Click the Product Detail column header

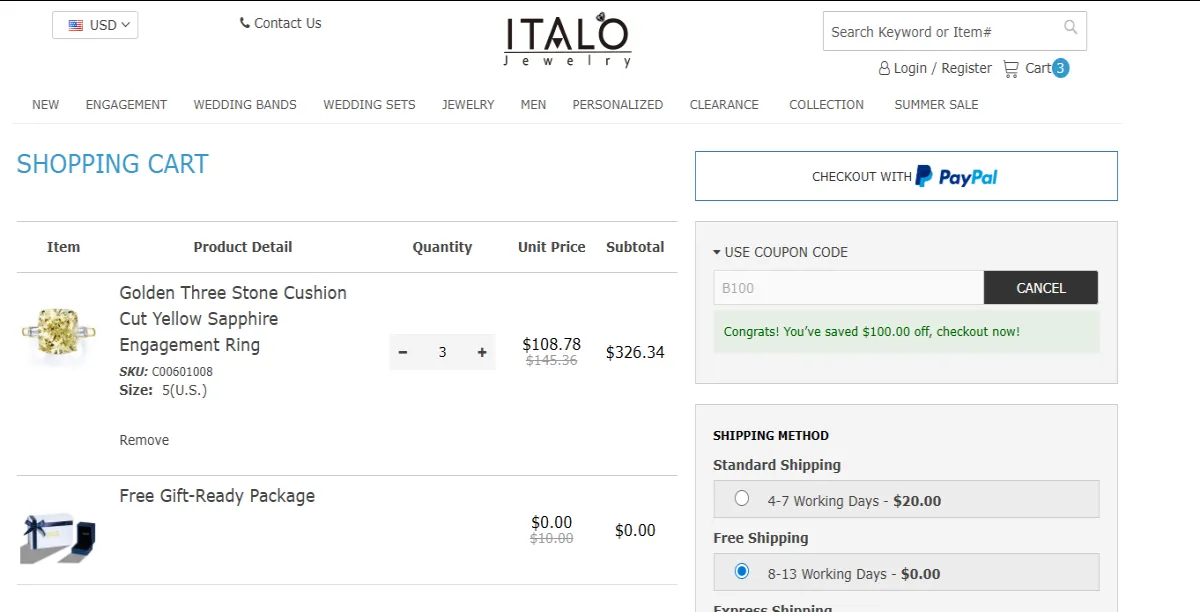click(243, 247)
